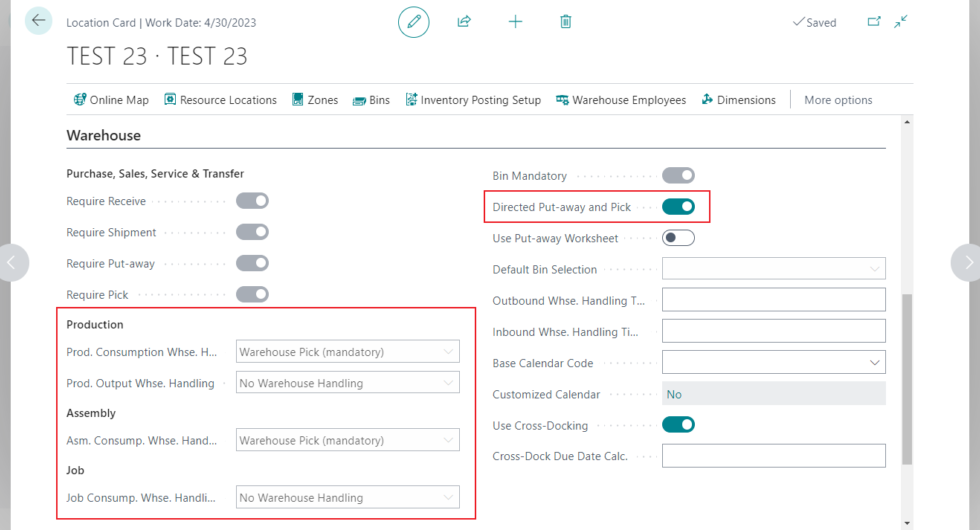Disable Directed Put-away and Pick
The width and height of the screenshot is (980, 530).
pos(678,207)
